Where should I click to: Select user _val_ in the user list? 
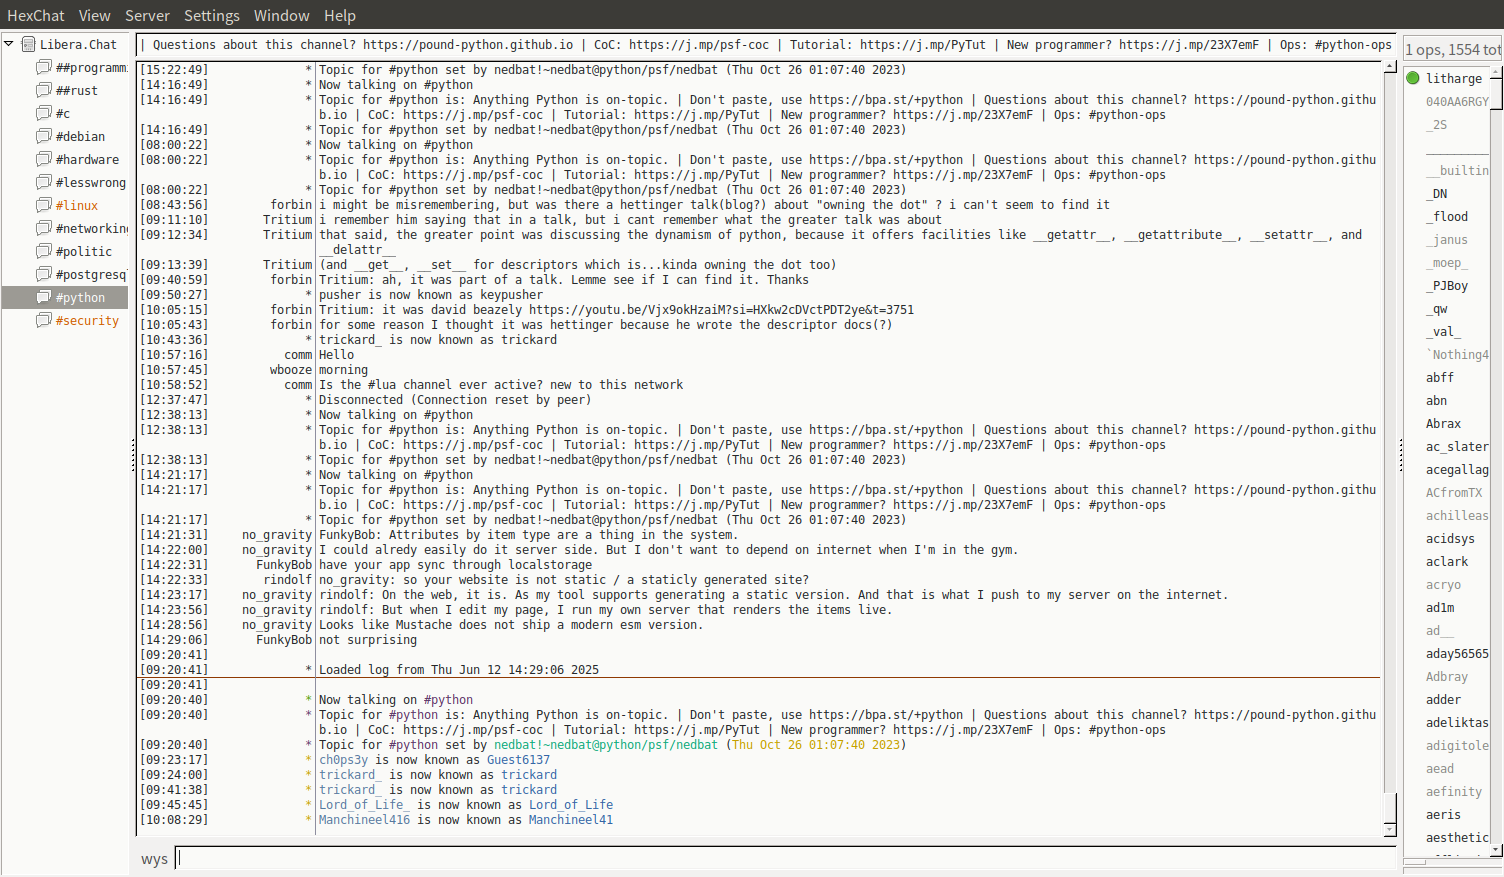(x=1444, y=332)
